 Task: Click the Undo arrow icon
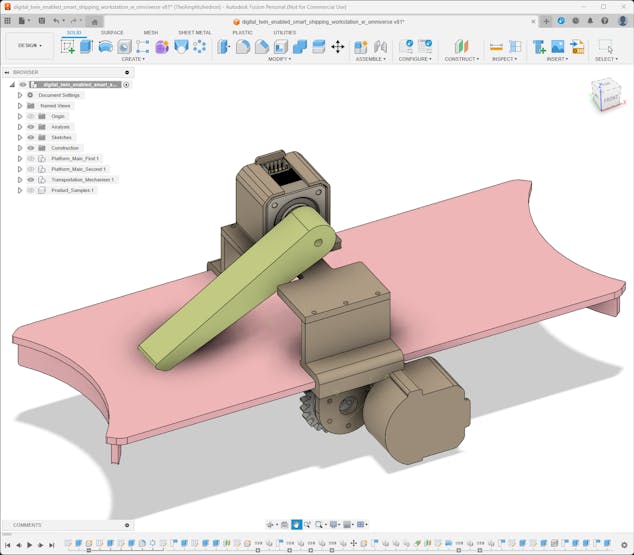pyautogui.click(x=56, y=20)
